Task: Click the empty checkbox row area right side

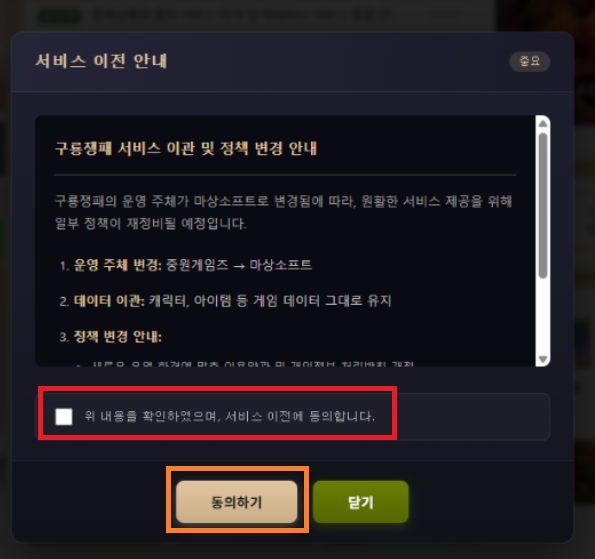Action: point(473,417)
